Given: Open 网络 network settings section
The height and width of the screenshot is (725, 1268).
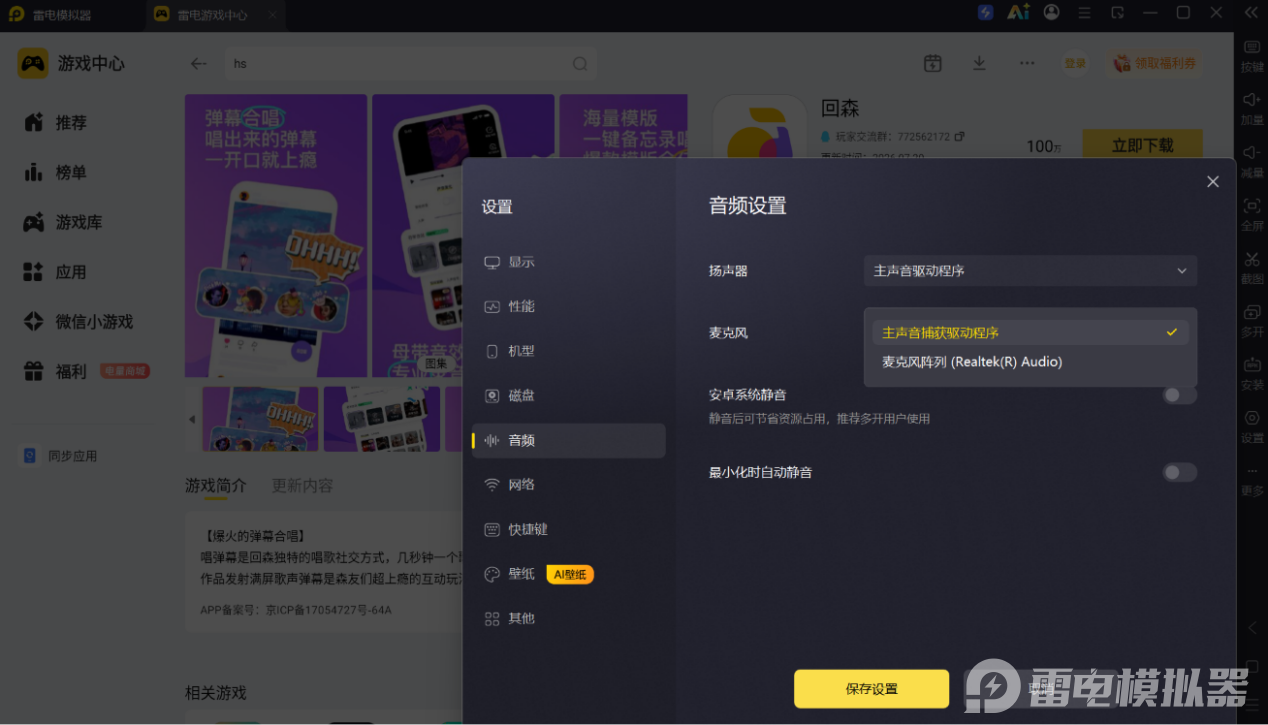Looking at the screenshot, I should click(x=568, y=484).
